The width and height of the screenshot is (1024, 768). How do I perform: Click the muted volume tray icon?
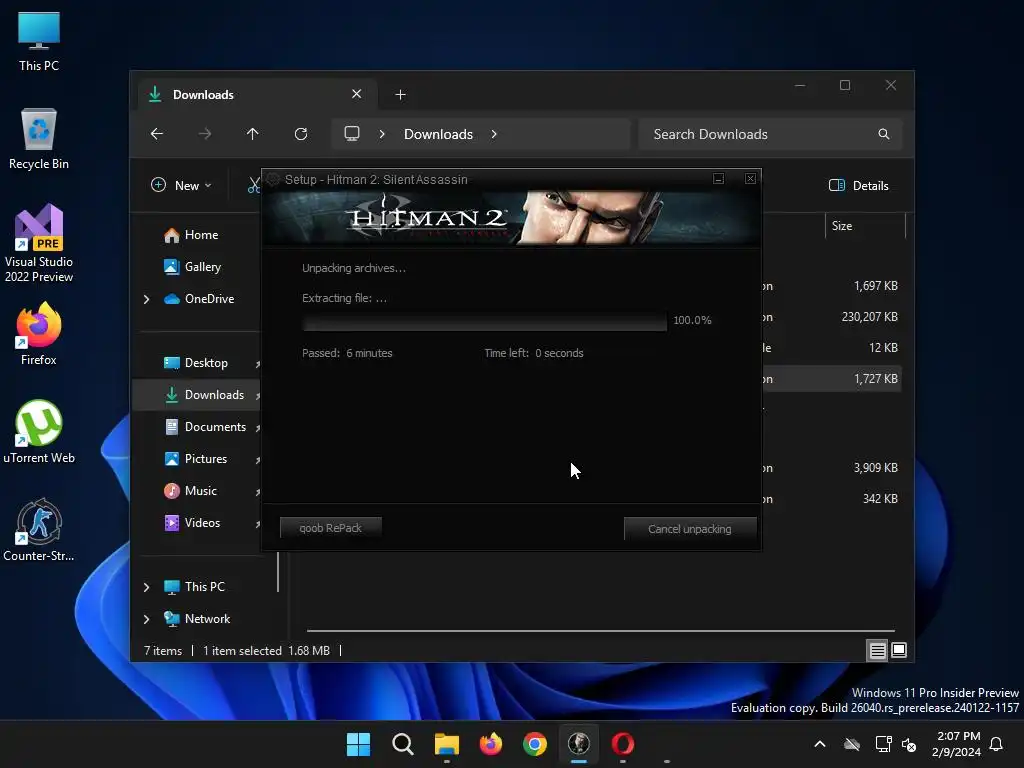(908, 744)
